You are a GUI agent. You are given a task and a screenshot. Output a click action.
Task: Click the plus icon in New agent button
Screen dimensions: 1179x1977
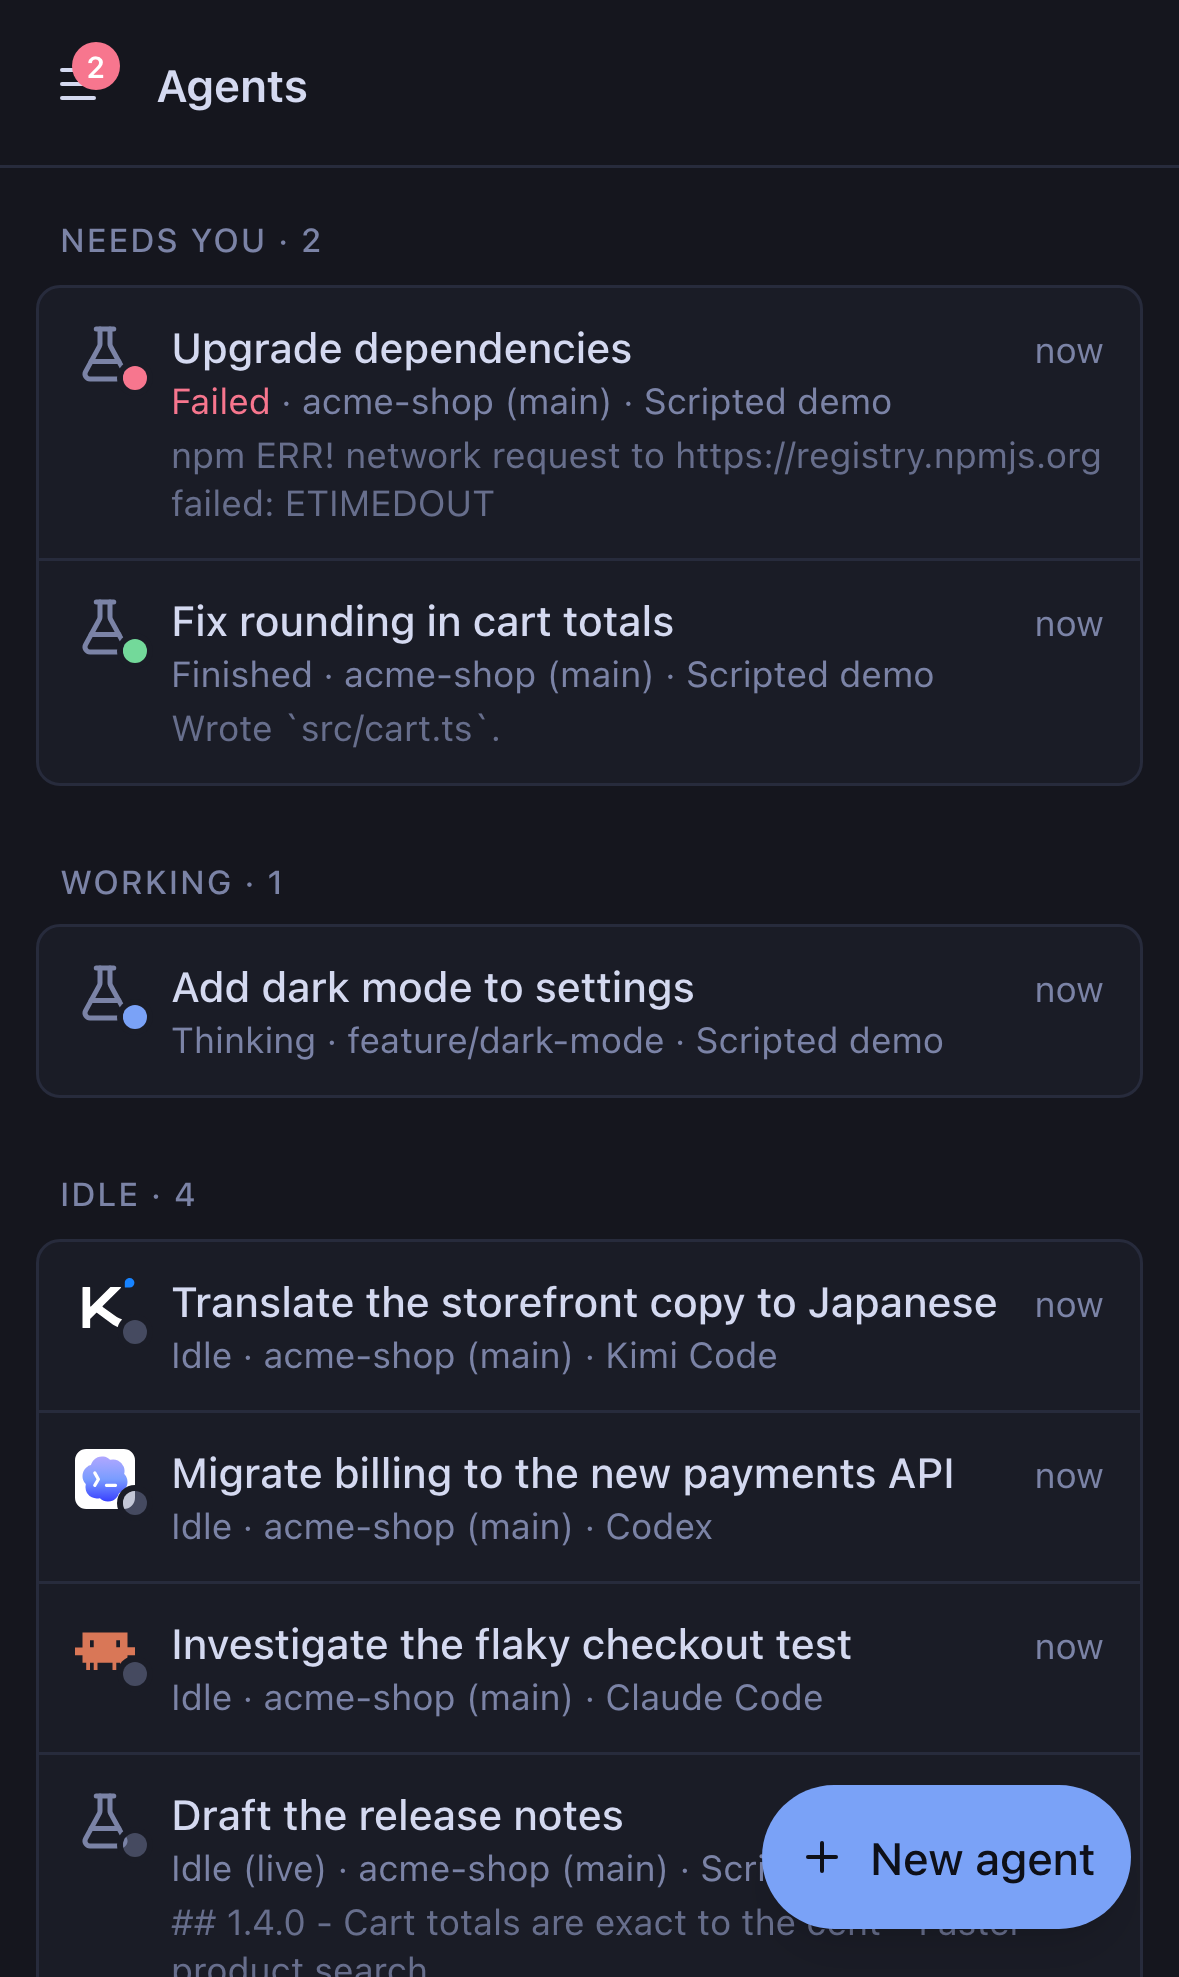(822, 1857)
